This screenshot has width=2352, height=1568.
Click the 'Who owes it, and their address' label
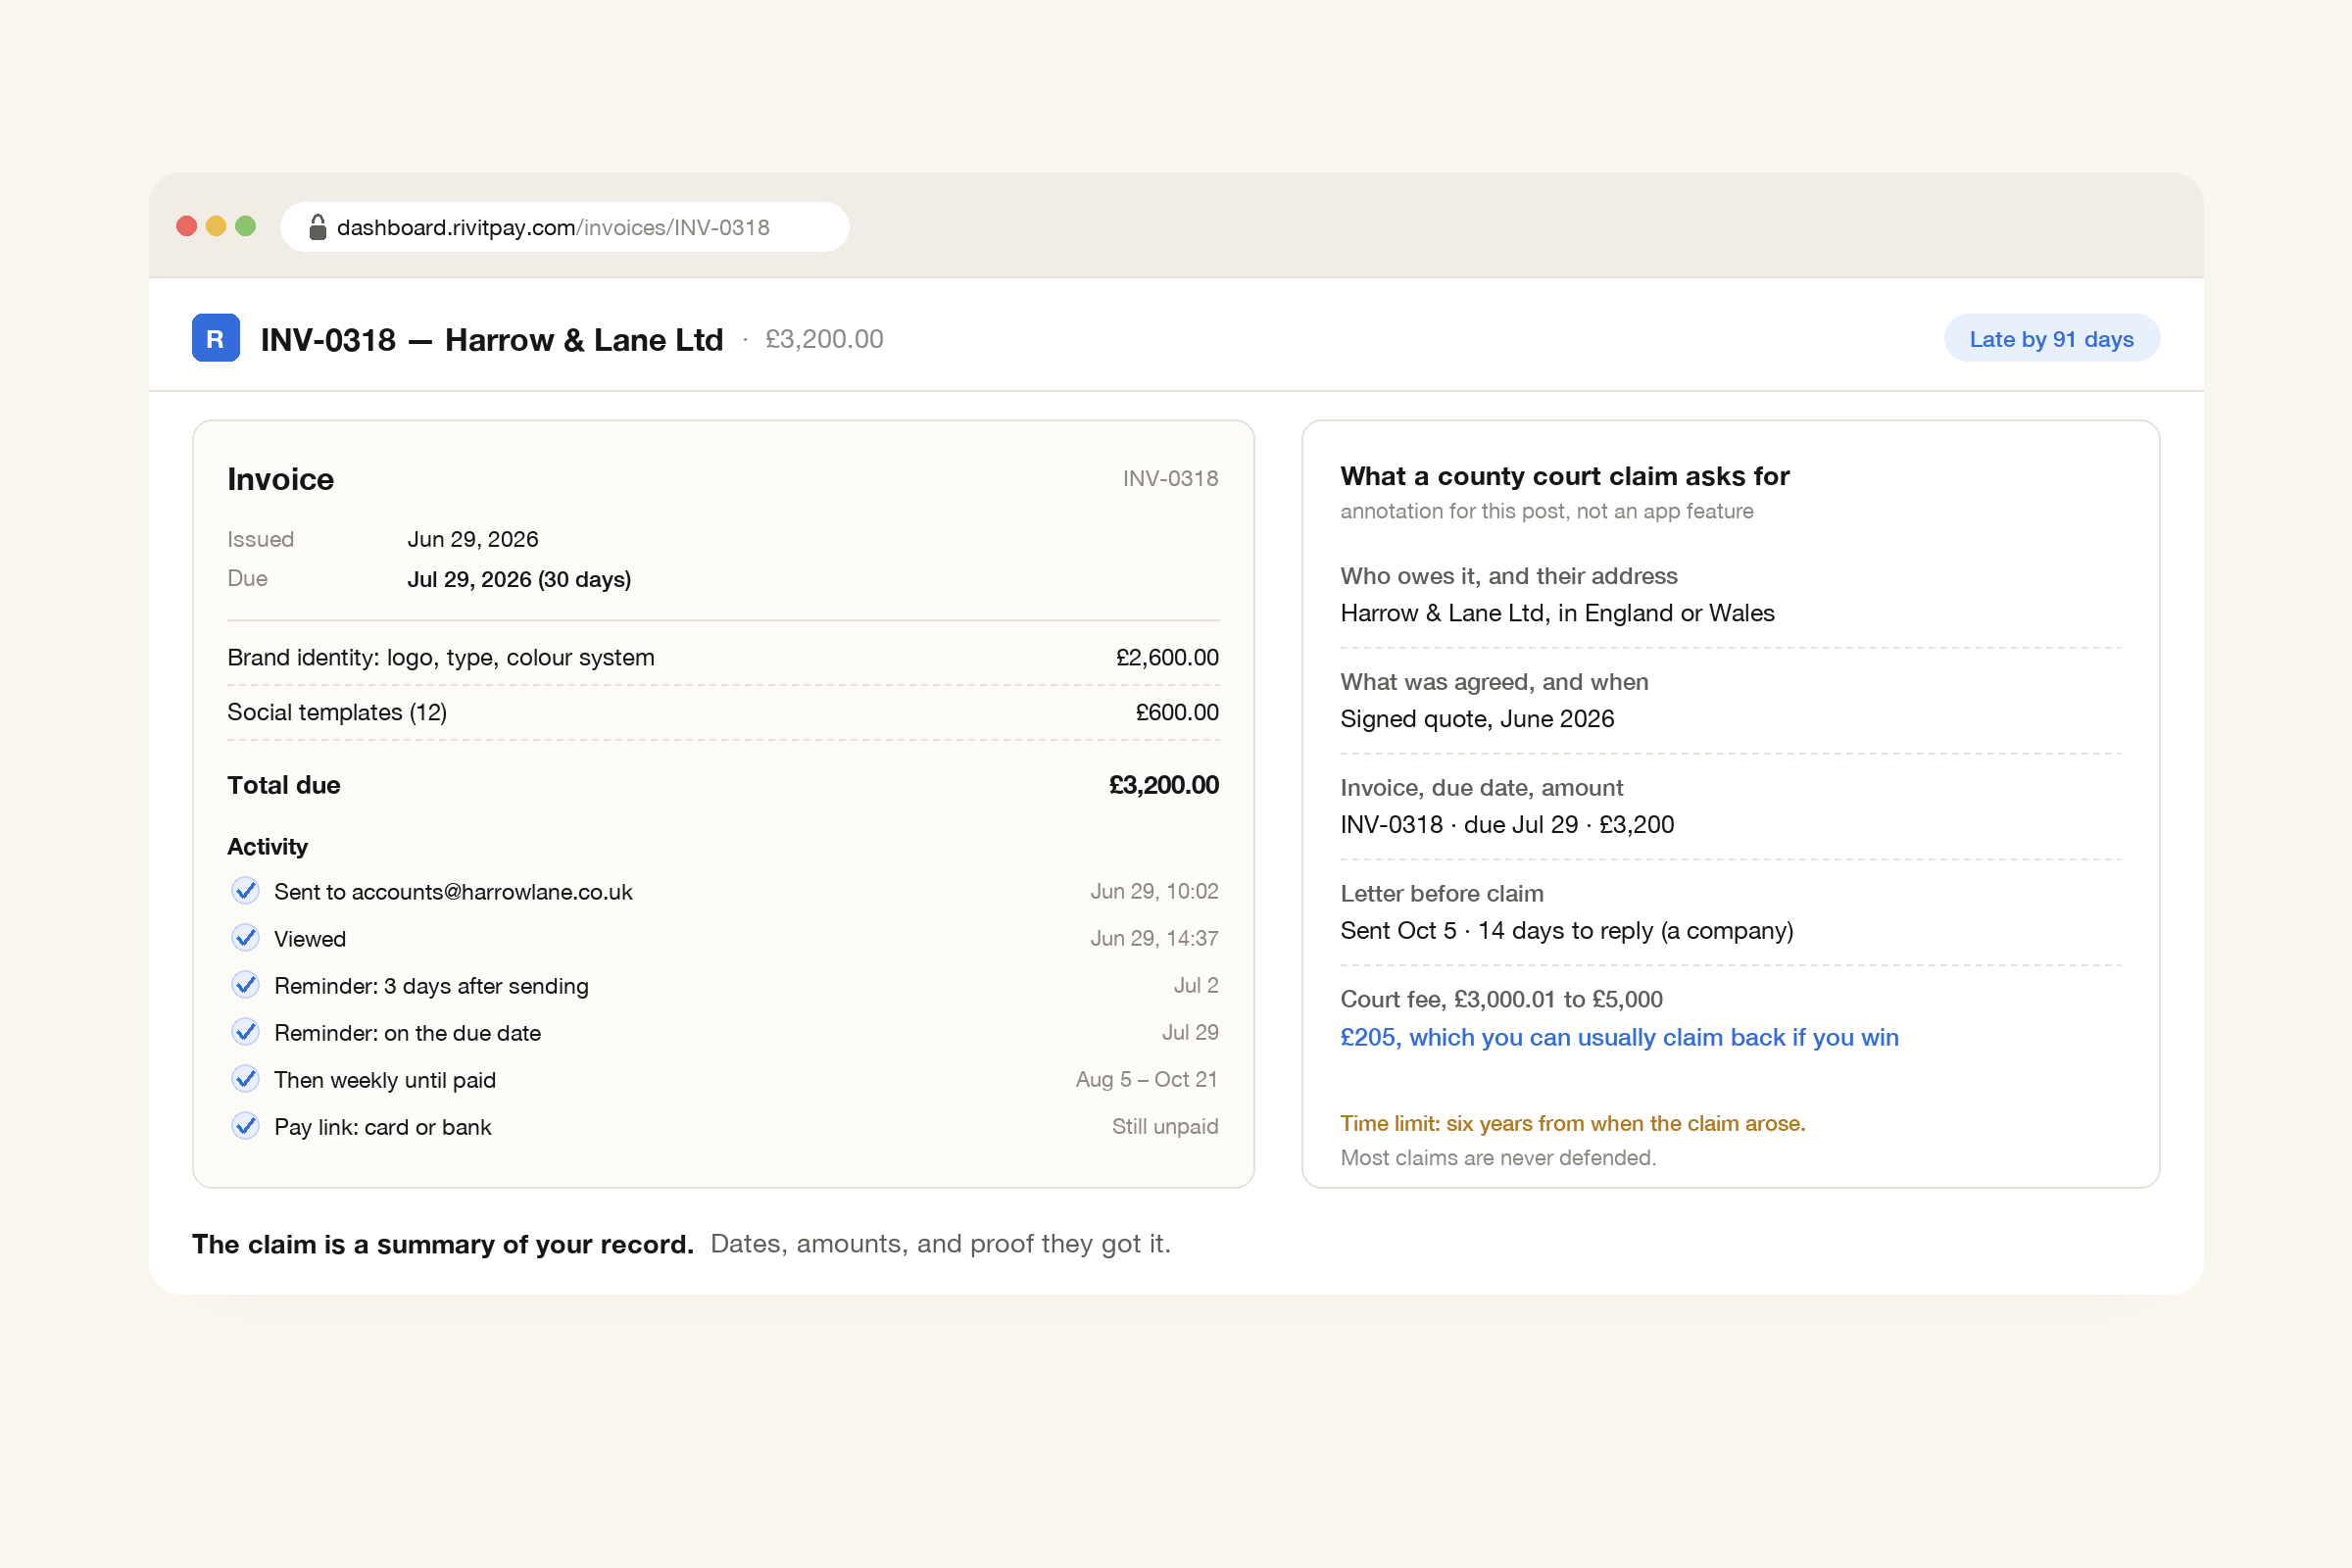[1509, 576]
